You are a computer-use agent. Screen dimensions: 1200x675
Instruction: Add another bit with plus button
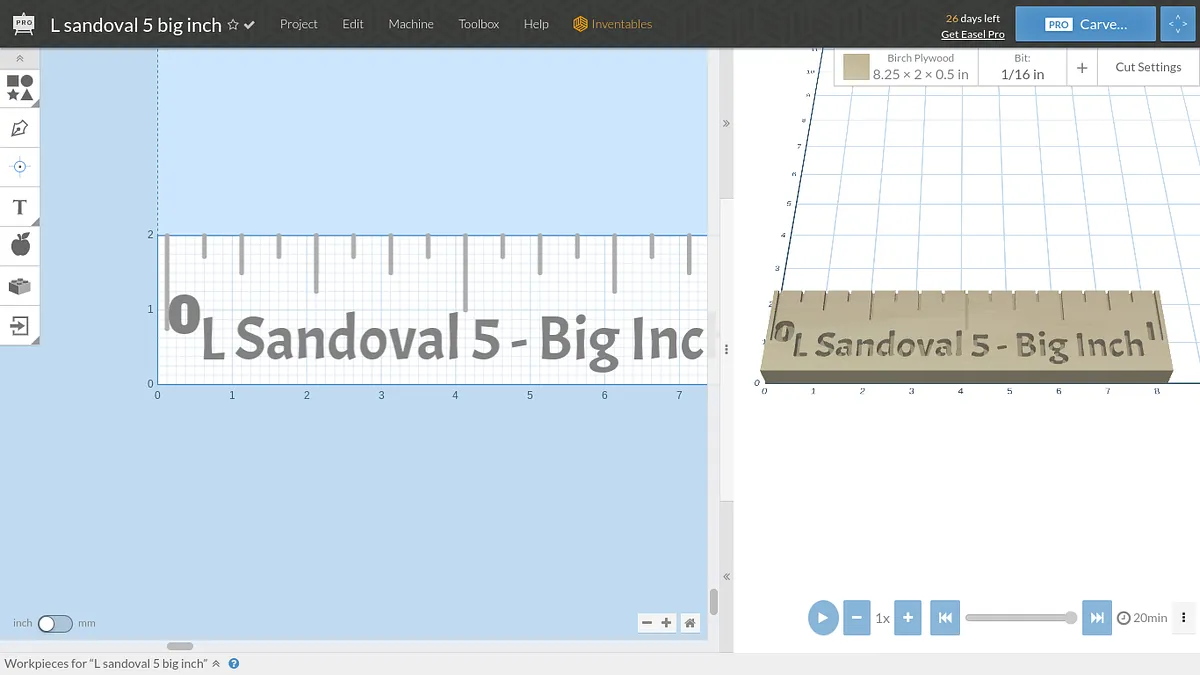coord(1082,67)
